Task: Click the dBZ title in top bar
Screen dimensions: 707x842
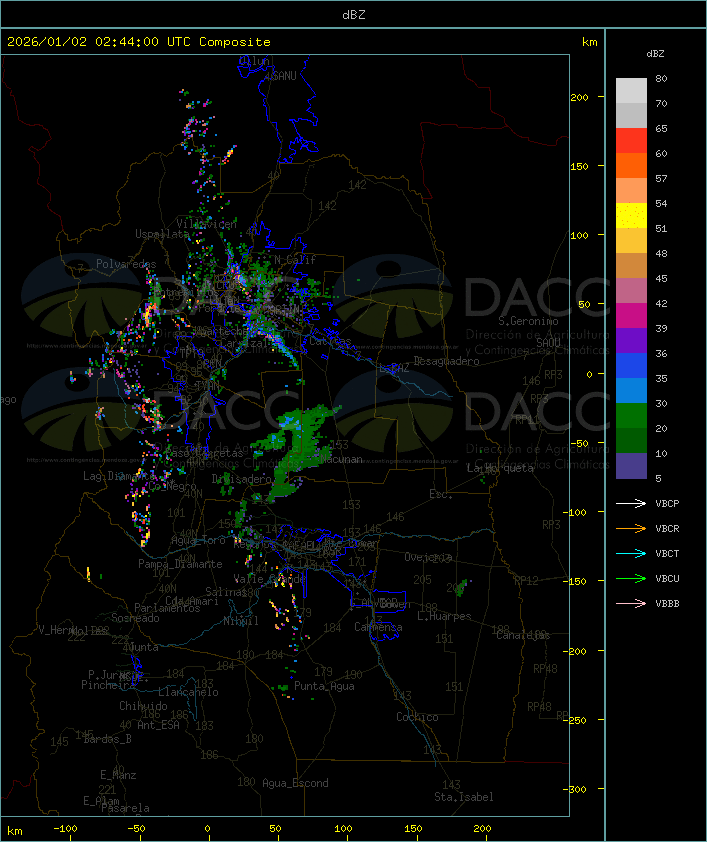Action: [354, 15]
